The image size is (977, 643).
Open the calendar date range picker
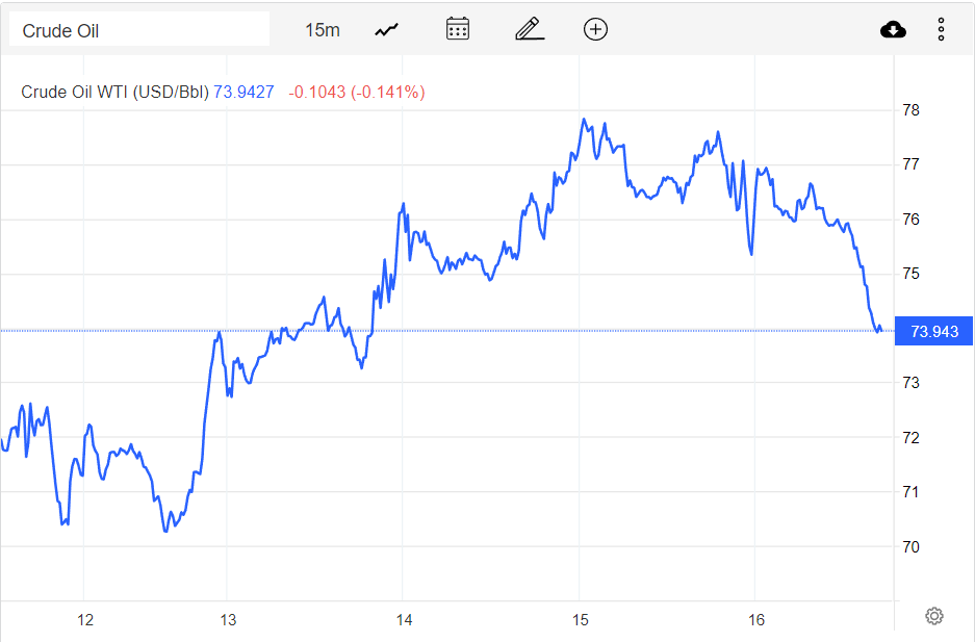458,29
